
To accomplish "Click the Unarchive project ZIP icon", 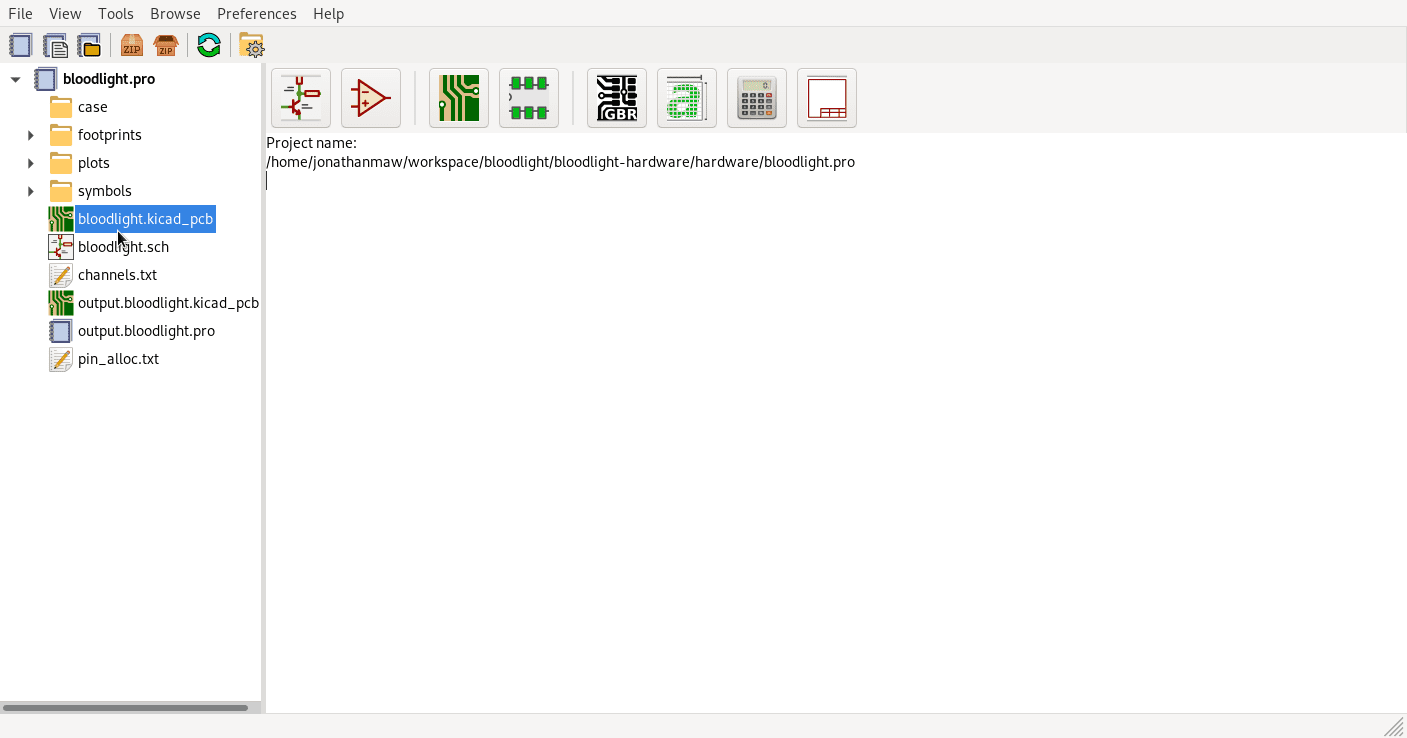I will tap(166, 45).
